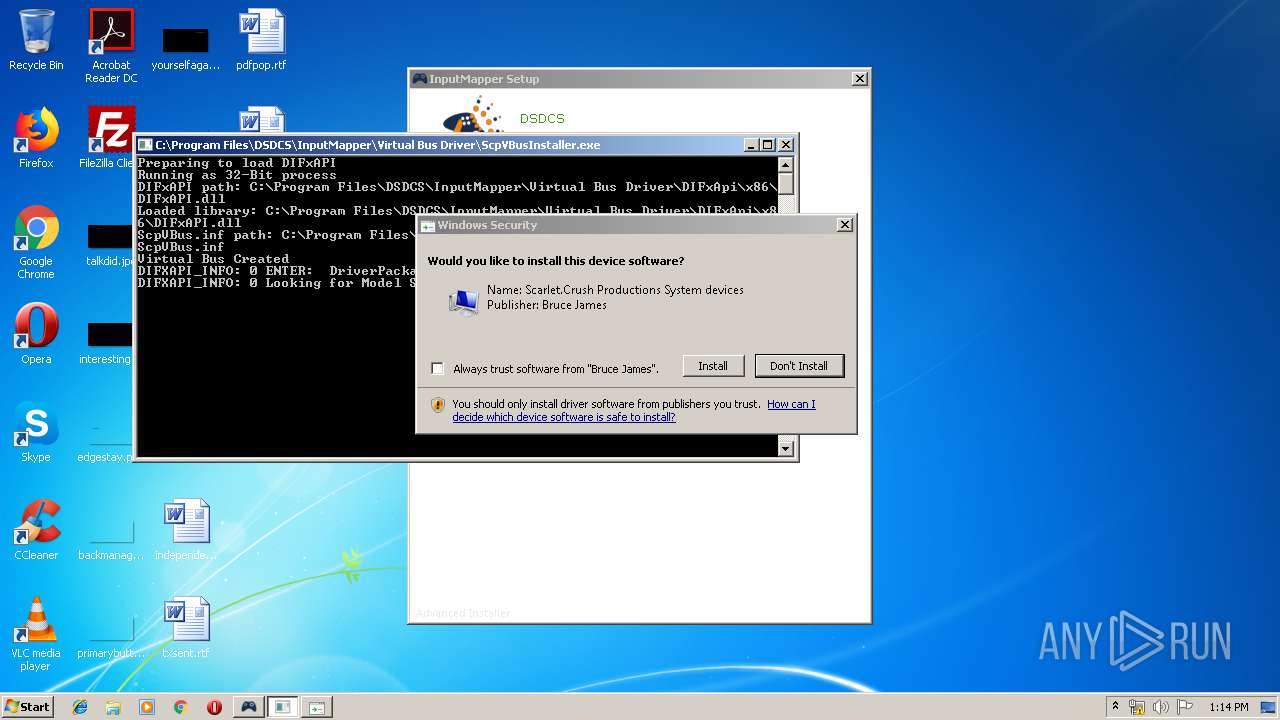Click the shield warning icon in dialog
The height and width of the screenshot is (720, 1280).
(x=437, y=405)
